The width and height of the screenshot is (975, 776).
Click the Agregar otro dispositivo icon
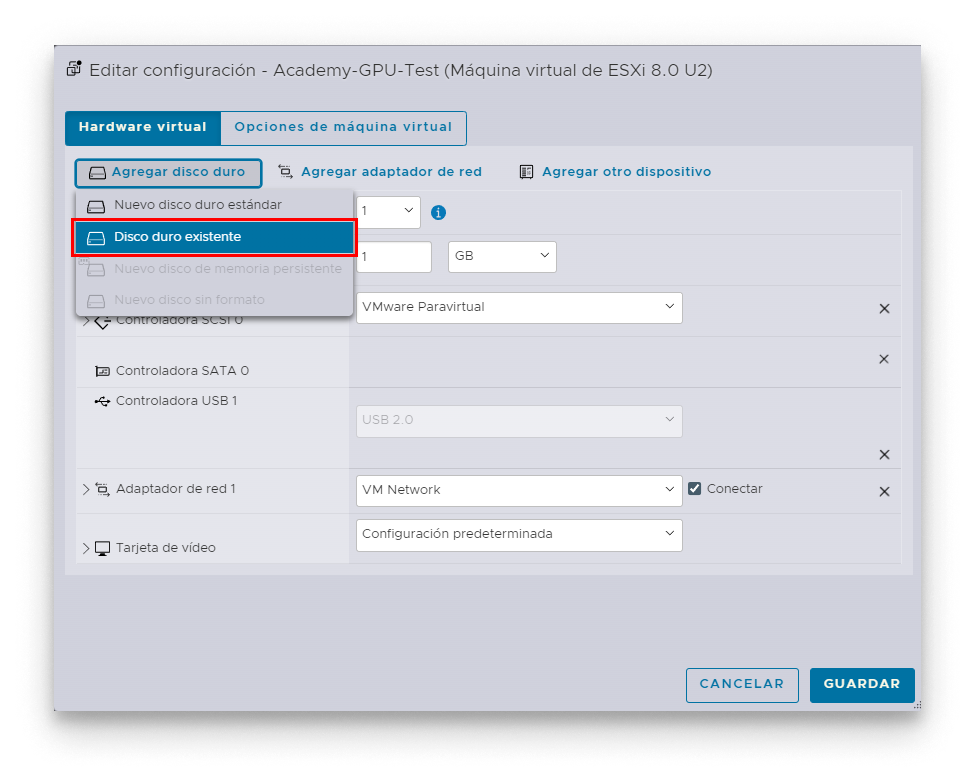(x=526, y=172)
